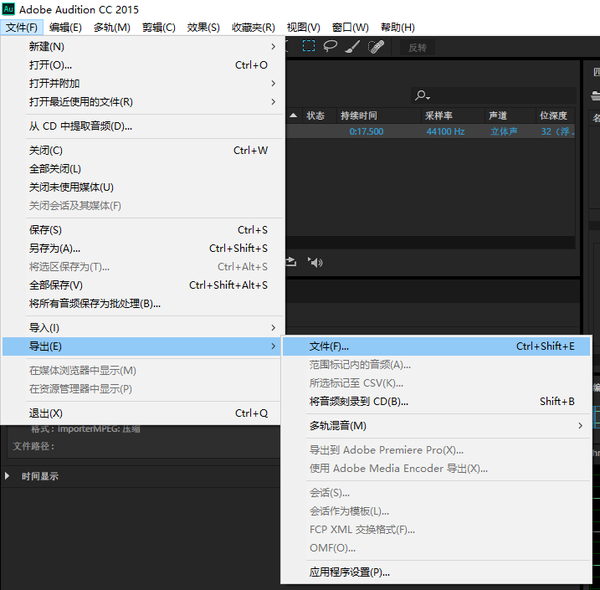Open 打开最近使用的文件(R) submenu
The width and height of the screenshot is (600, 590).
pos(142,102)
